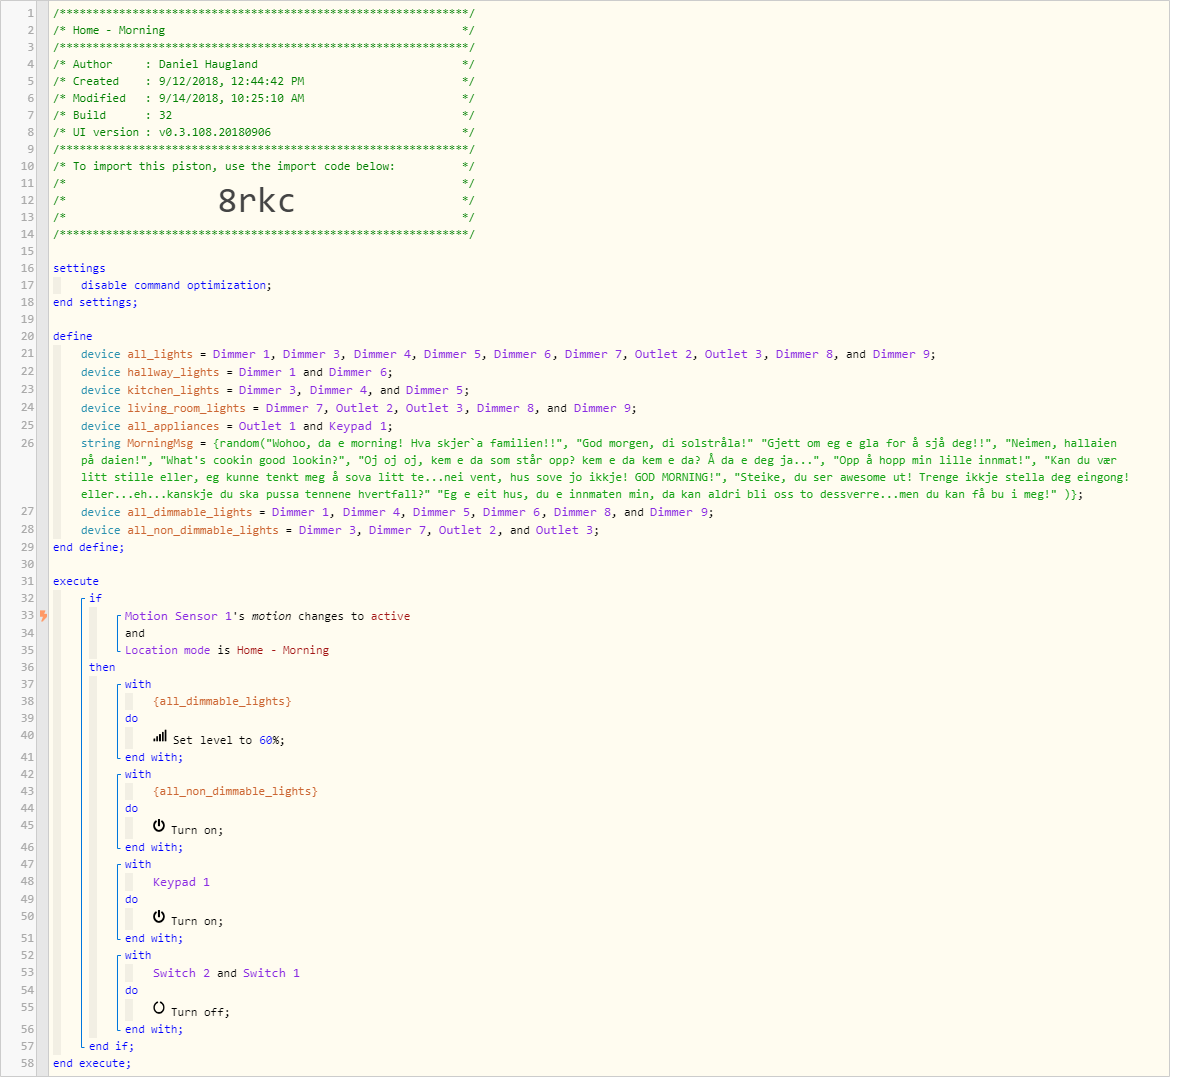Viewport: 1178px width, 1079px height.
Task: Click 'end with;' on line 46
Action: tap(154, 849)
